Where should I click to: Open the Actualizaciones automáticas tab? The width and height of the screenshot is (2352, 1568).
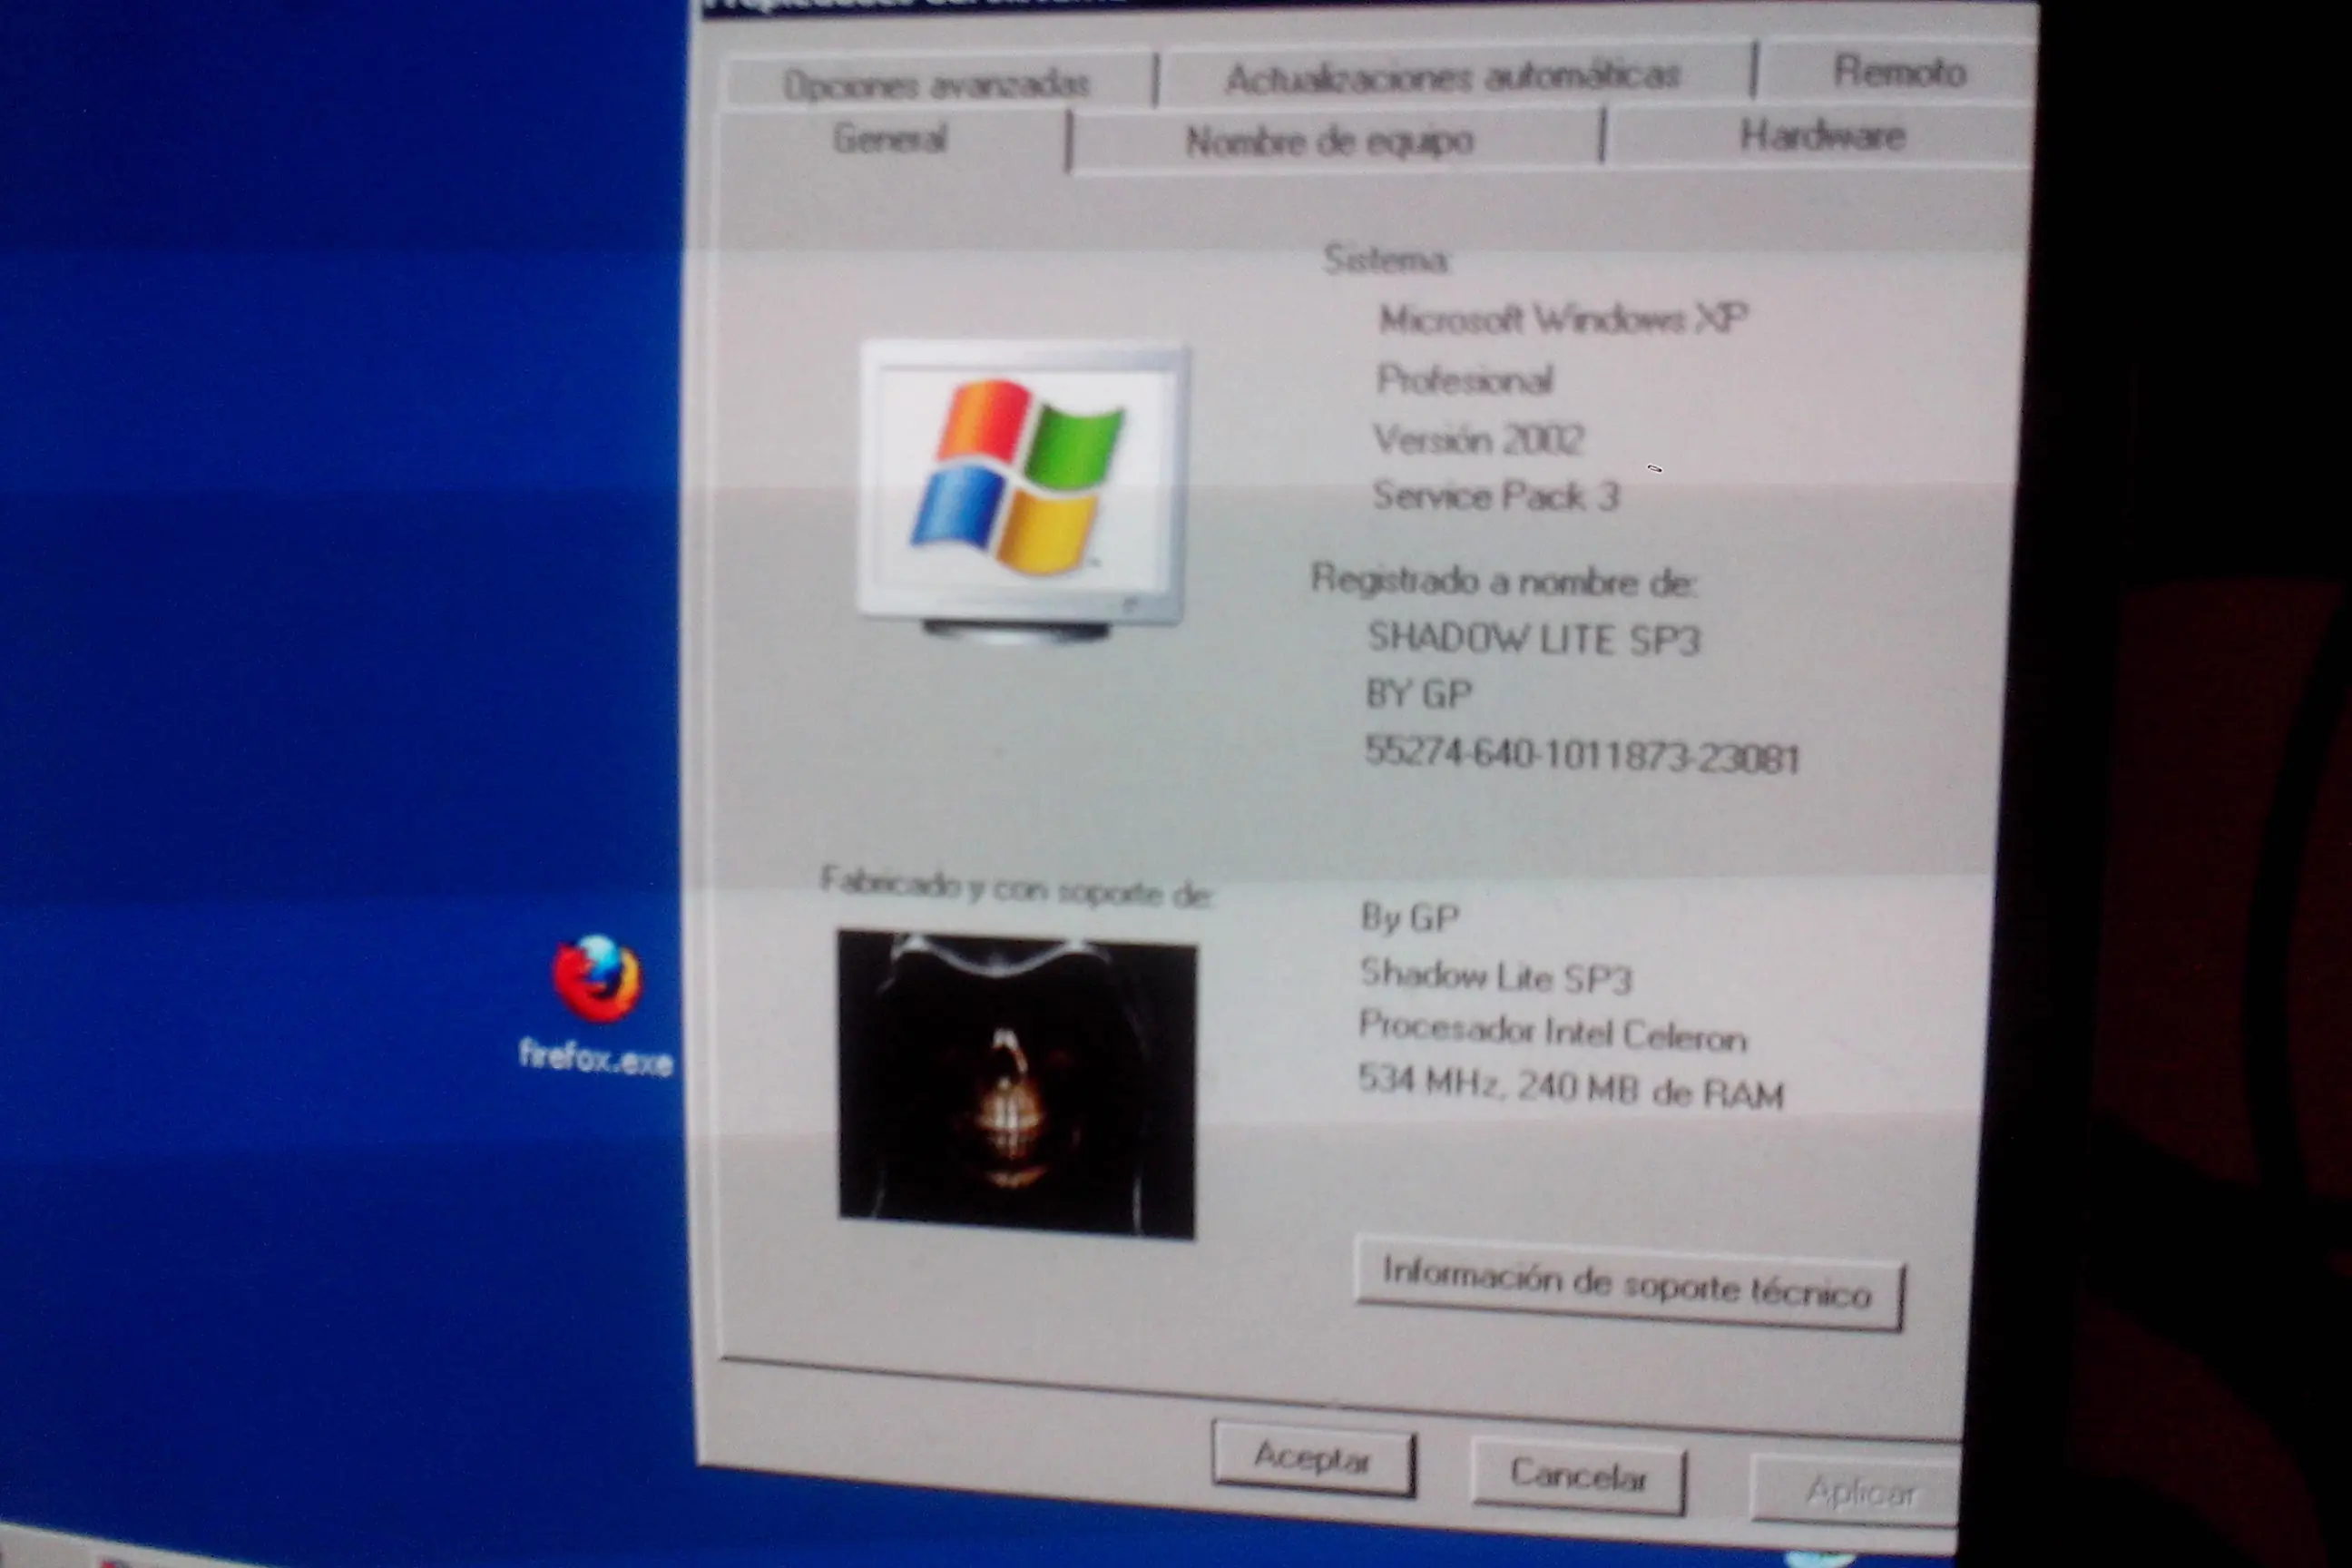(x=1453, y=76)
